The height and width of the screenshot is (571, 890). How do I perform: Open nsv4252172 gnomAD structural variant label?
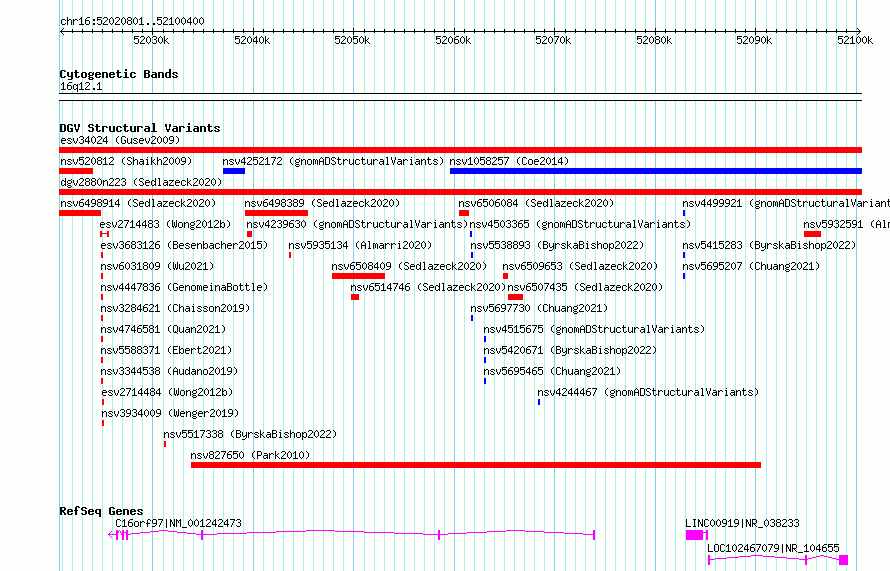point(333,161)
